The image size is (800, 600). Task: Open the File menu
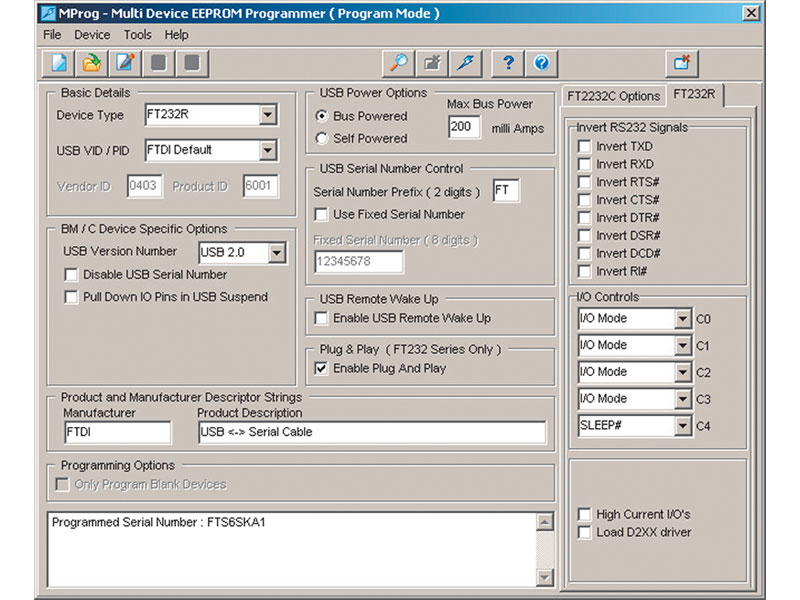click(52, 35)
